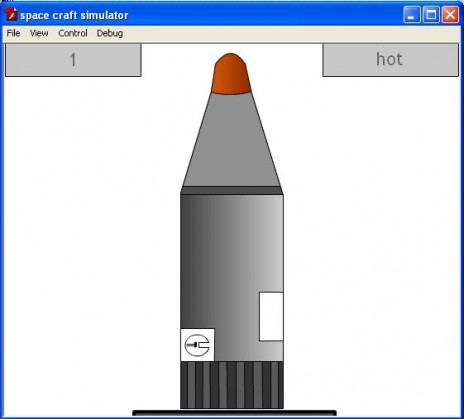Open the Control menu
The width and height of the screenshot is (464, 419).
(x=73, y=33)
